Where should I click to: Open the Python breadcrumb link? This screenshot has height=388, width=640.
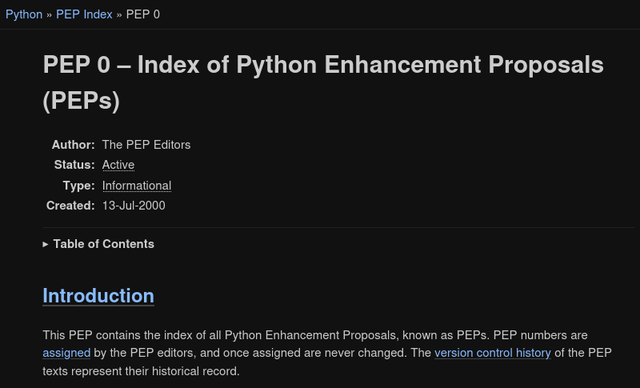tap(24, 14)
